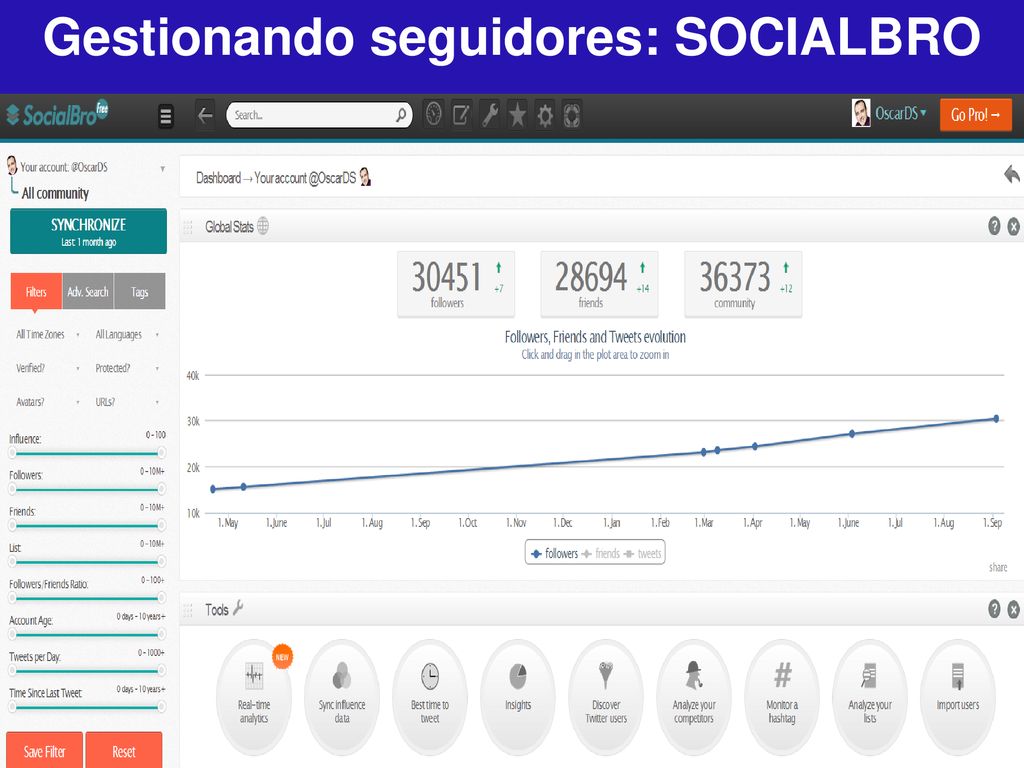Click the last data point on followers chart
This screenshot has width=1024, height=768.
[x=996, y=419]
